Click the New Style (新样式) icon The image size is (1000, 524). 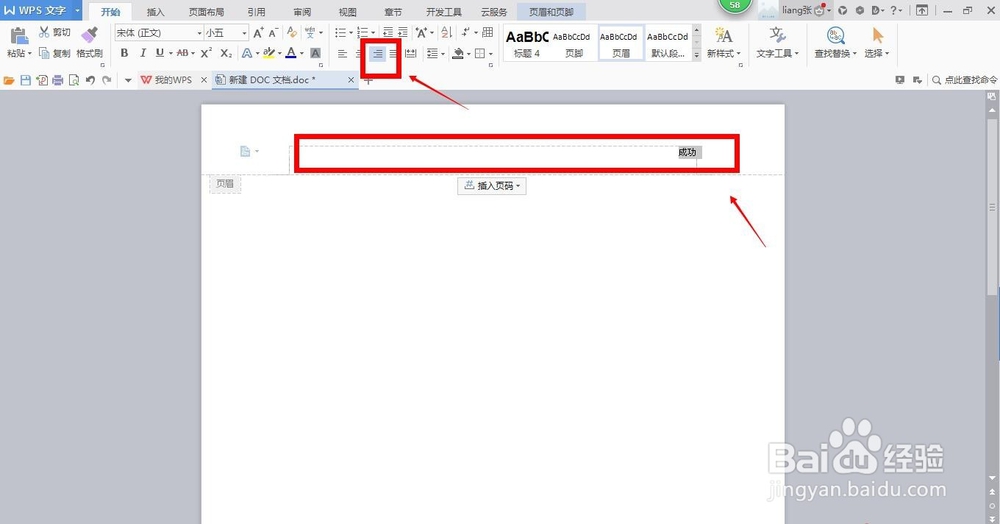[723, 35]
